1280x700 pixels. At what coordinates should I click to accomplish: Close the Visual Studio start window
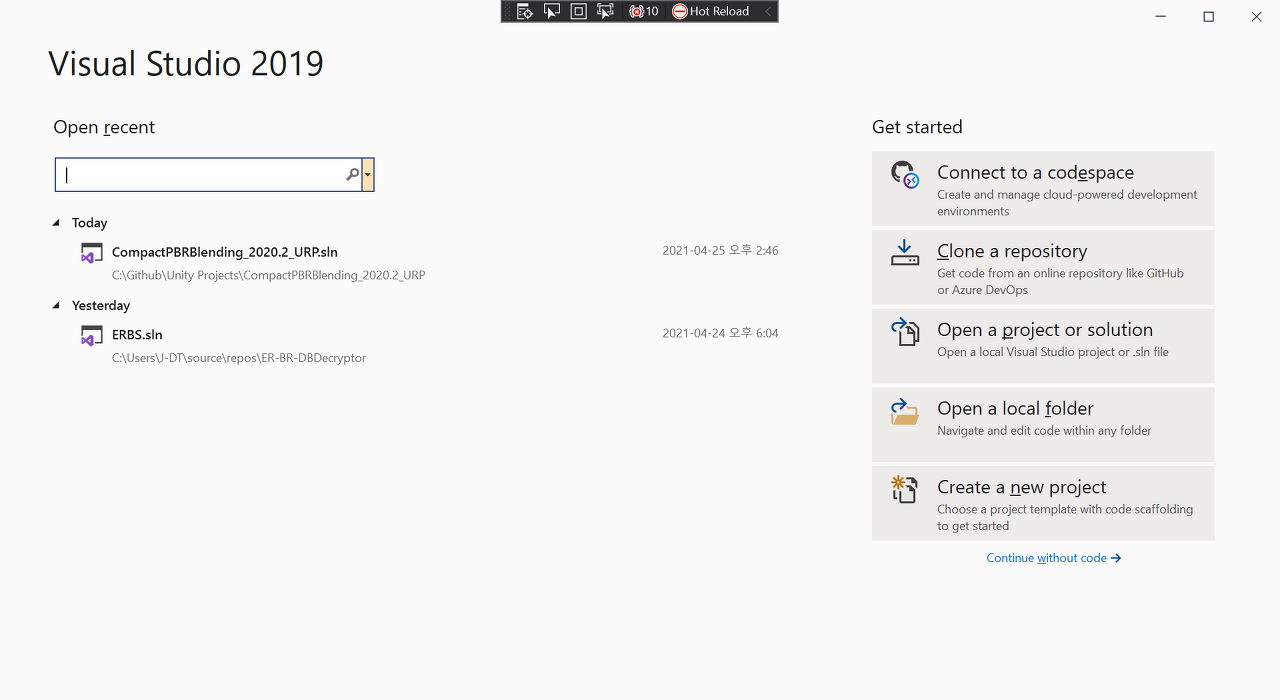(1256, 16)
